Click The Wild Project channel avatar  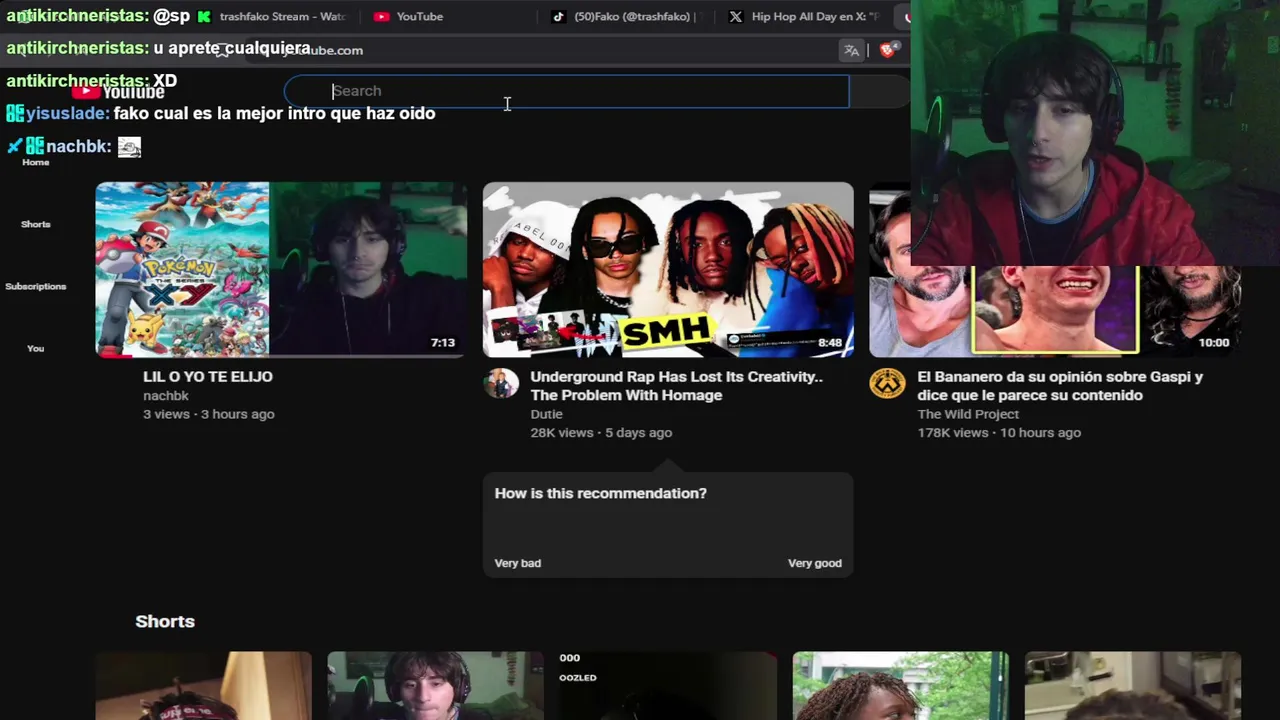887,383
